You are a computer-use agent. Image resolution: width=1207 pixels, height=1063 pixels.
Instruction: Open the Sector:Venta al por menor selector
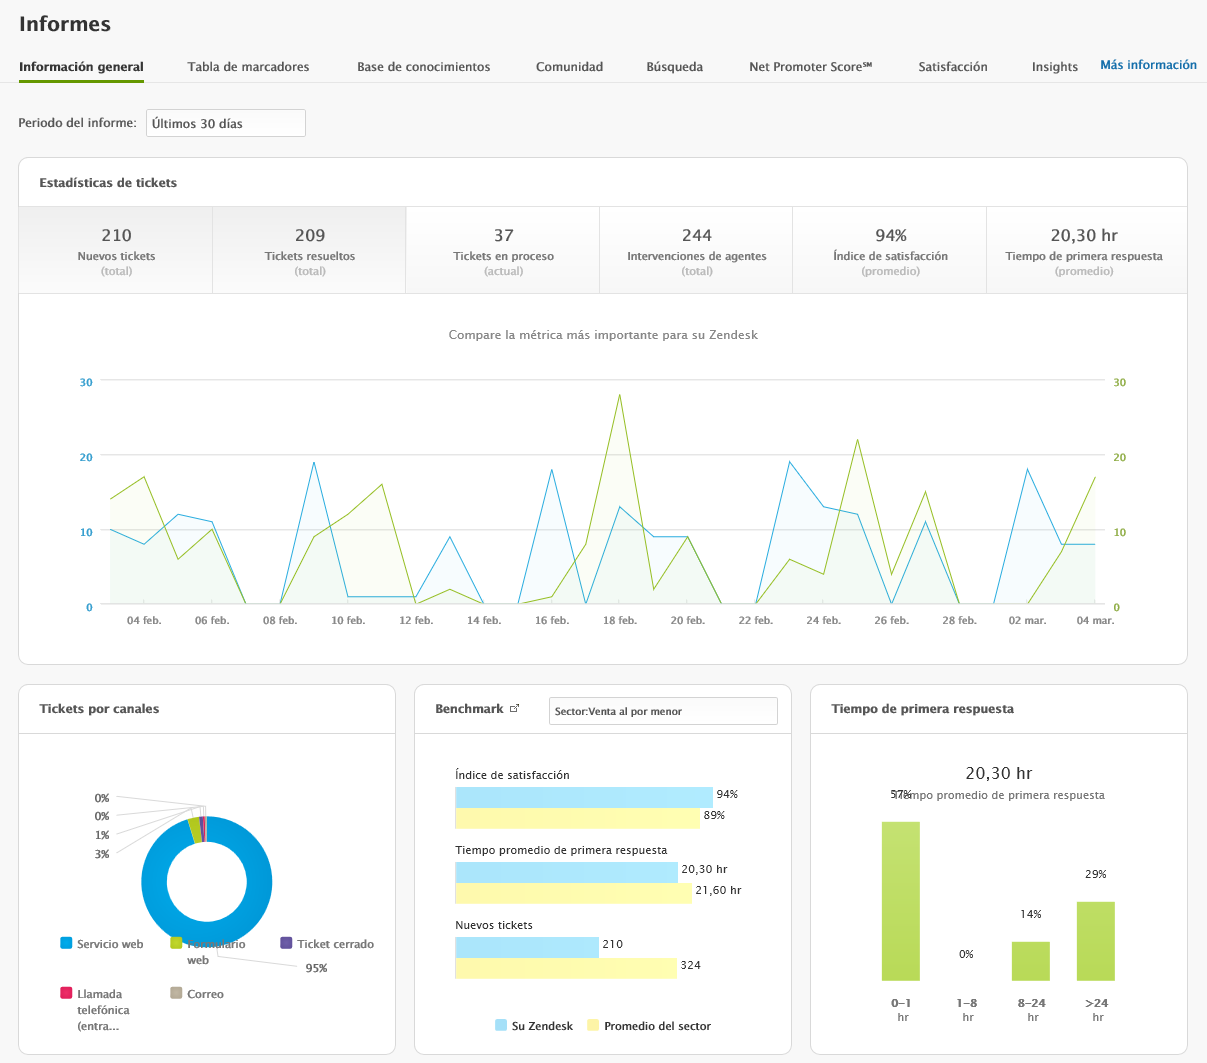[x=663, y=710]
